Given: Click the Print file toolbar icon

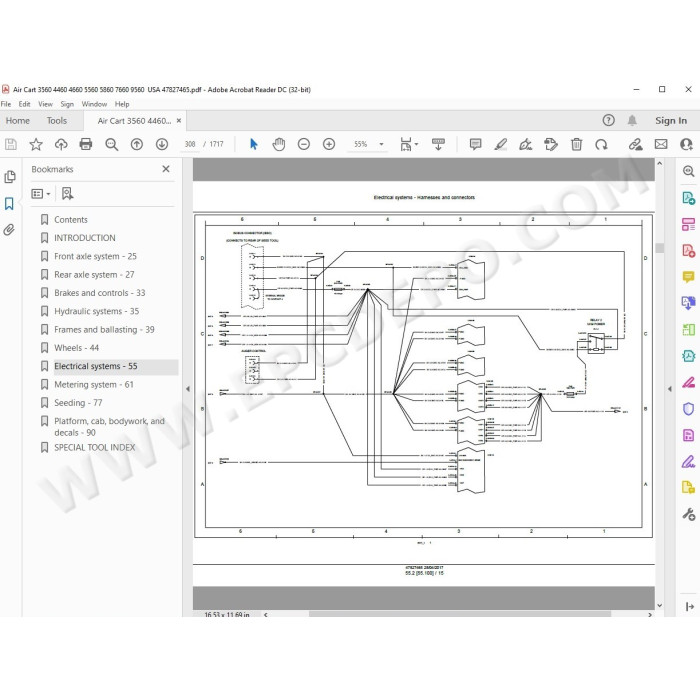Looking at the screenshot, I should [x=86, y=144].
